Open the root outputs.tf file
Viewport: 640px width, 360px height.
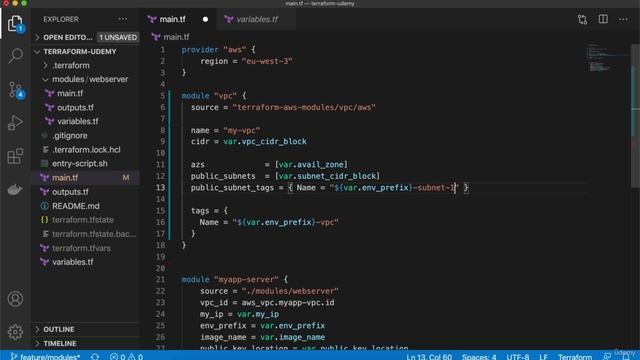pyautogui.click(x=70, y=191)
